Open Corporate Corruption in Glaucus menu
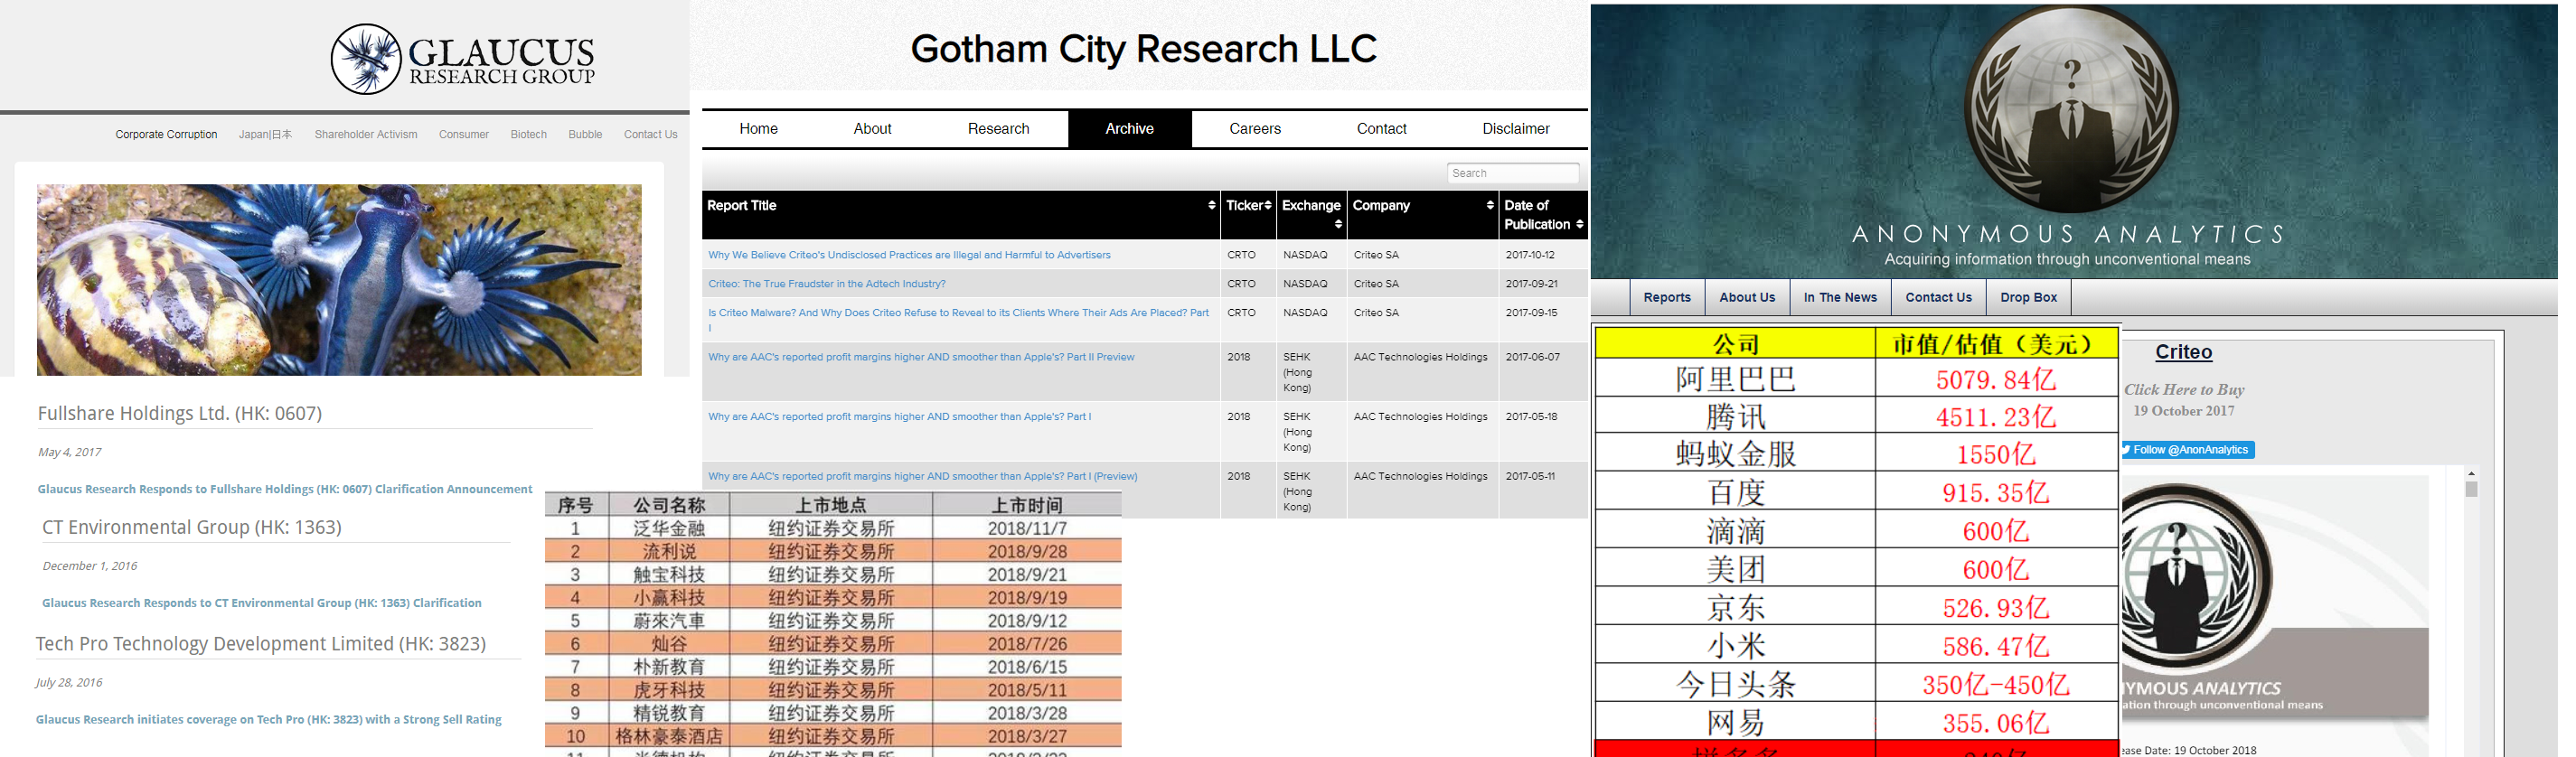 (166, 134)
